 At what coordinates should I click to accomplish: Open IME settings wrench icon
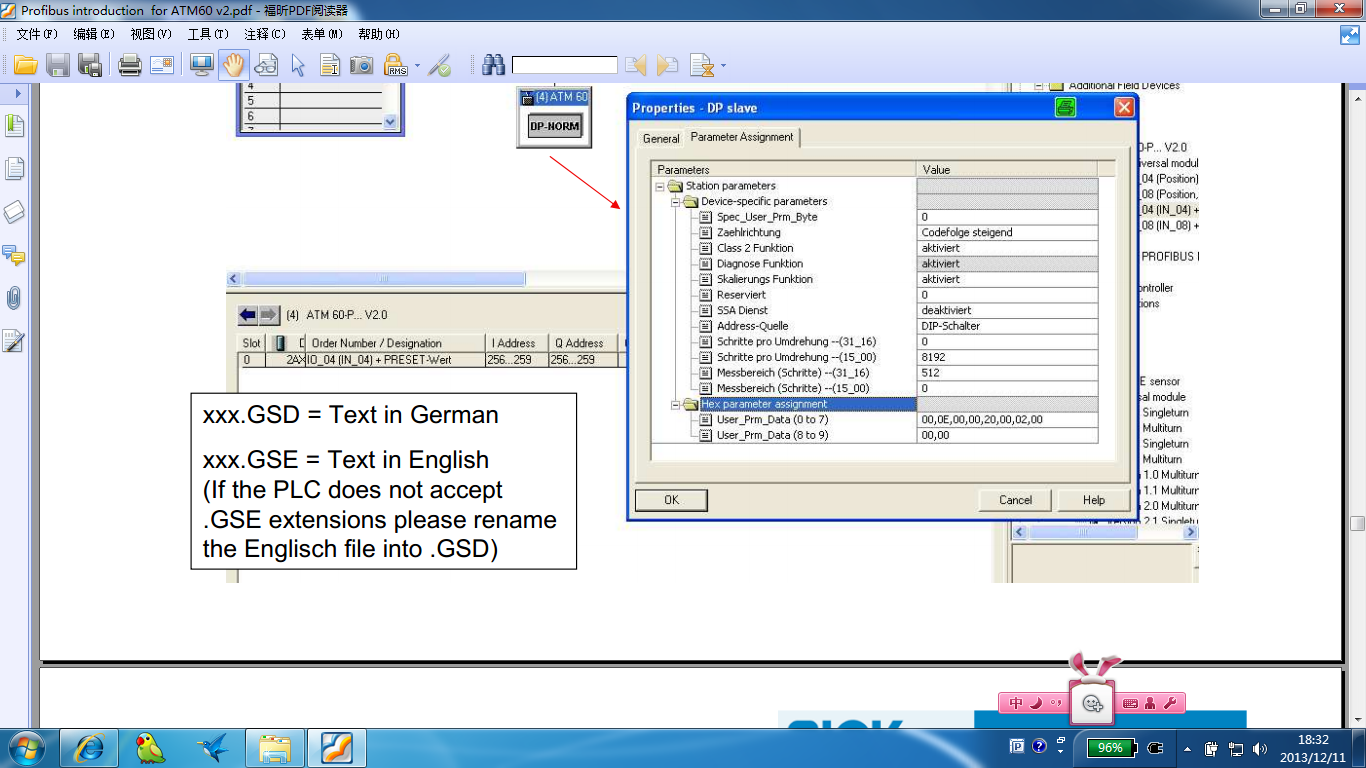(x=1170, y=703)
